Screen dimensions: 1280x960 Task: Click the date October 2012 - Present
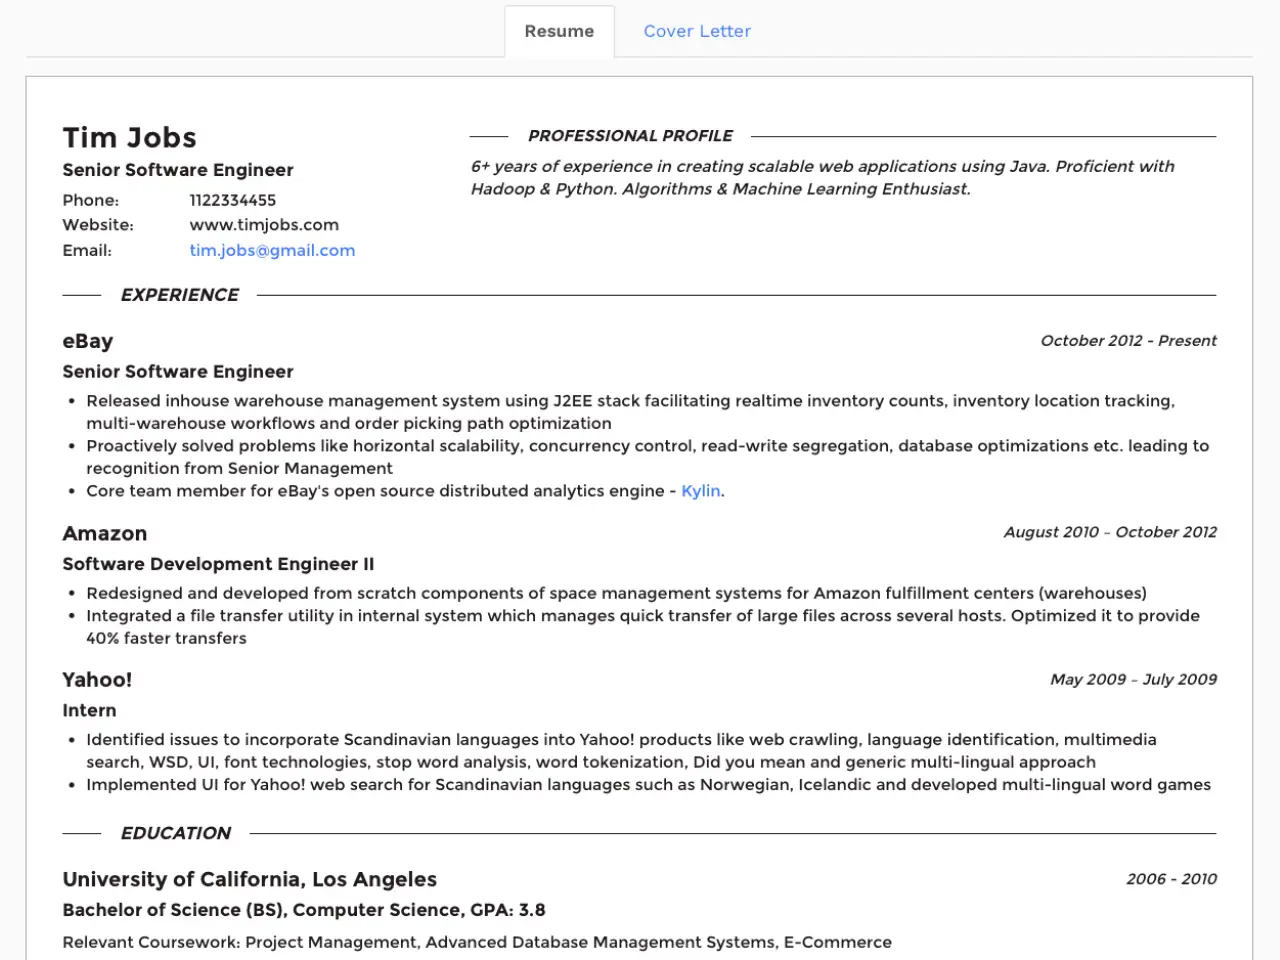1128,341
